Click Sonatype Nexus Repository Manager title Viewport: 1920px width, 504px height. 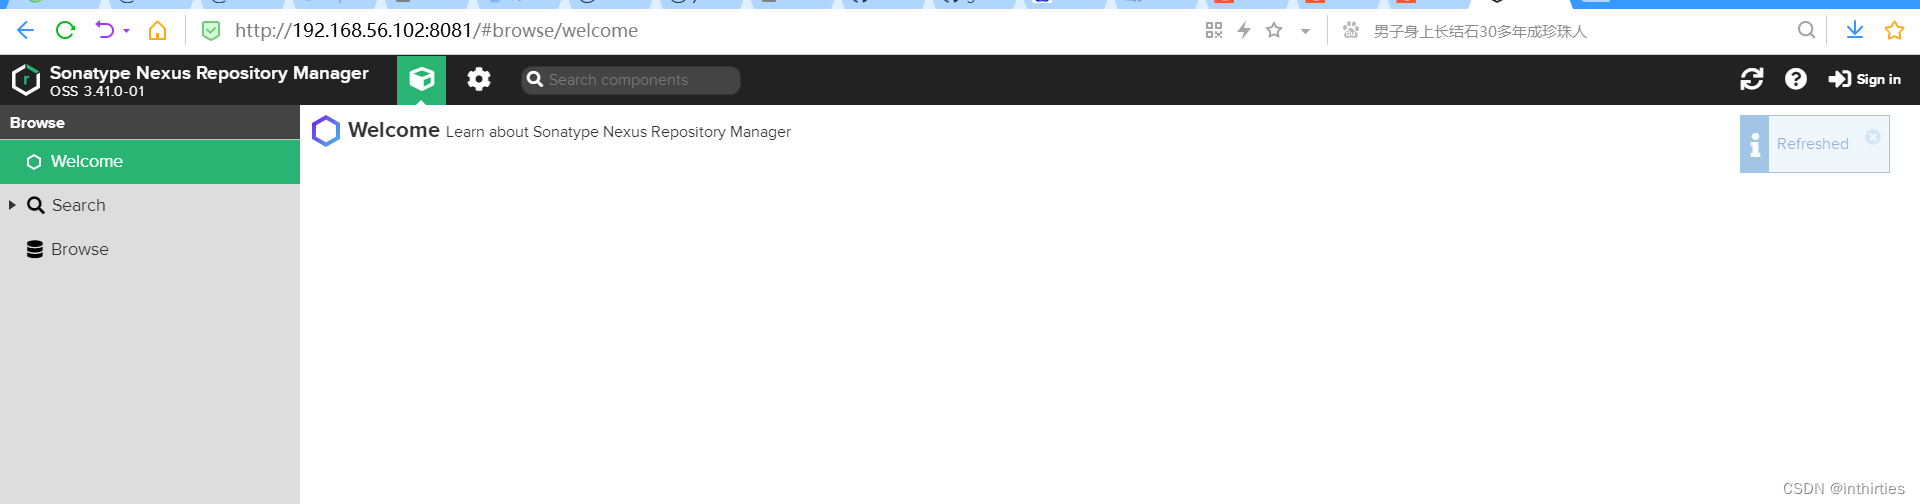[x=209, y=72]
